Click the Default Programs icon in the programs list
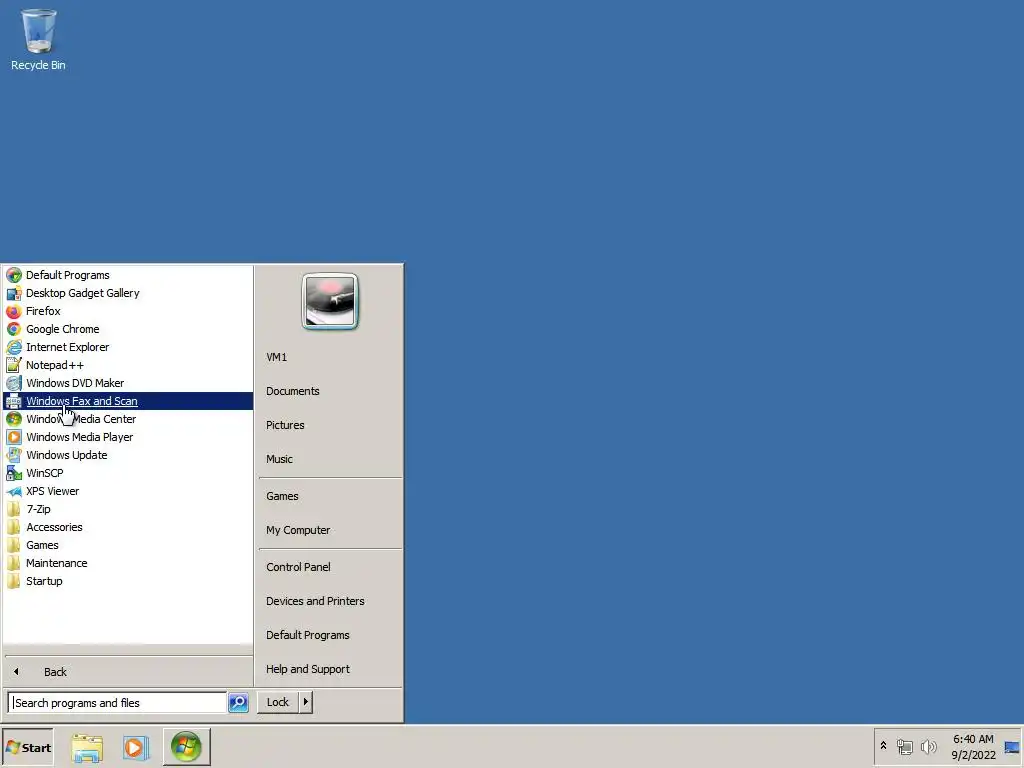 click(x=14, y=275)
